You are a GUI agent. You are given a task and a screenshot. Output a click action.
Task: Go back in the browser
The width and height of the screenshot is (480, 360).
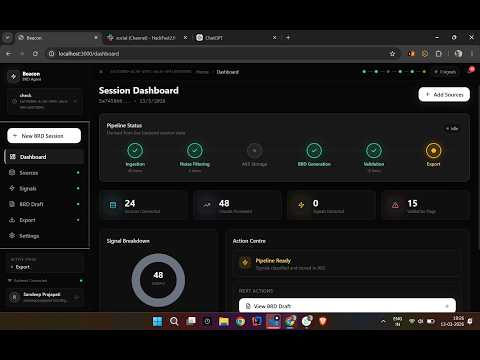(x=9, y=53)
